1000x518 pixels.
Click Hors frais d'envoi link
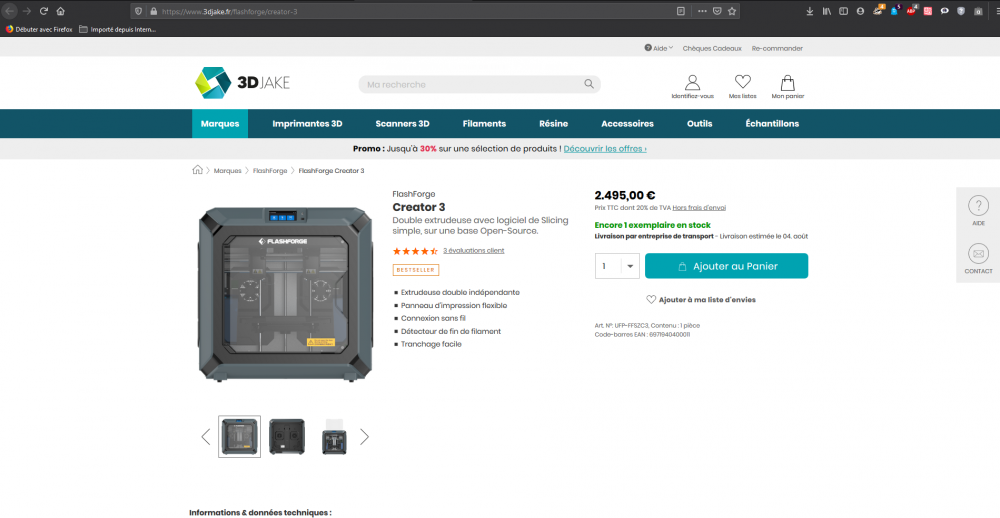(699, 207)
